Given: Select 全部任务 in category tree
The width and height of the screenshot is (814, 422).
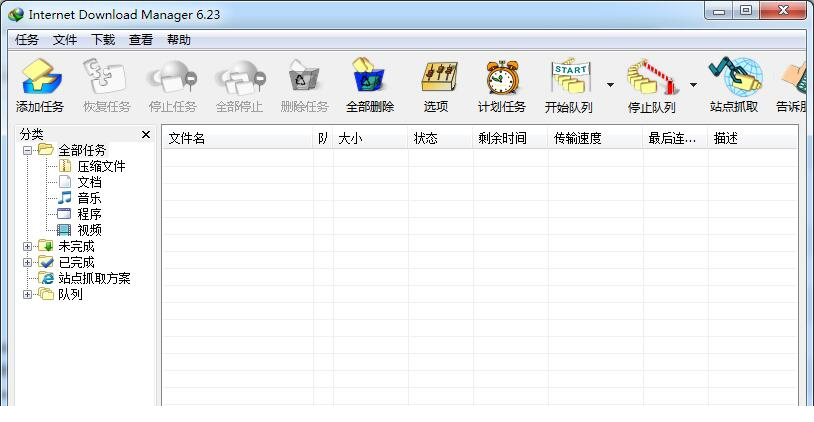Looking at the screenshot, I should pos(82,151).
